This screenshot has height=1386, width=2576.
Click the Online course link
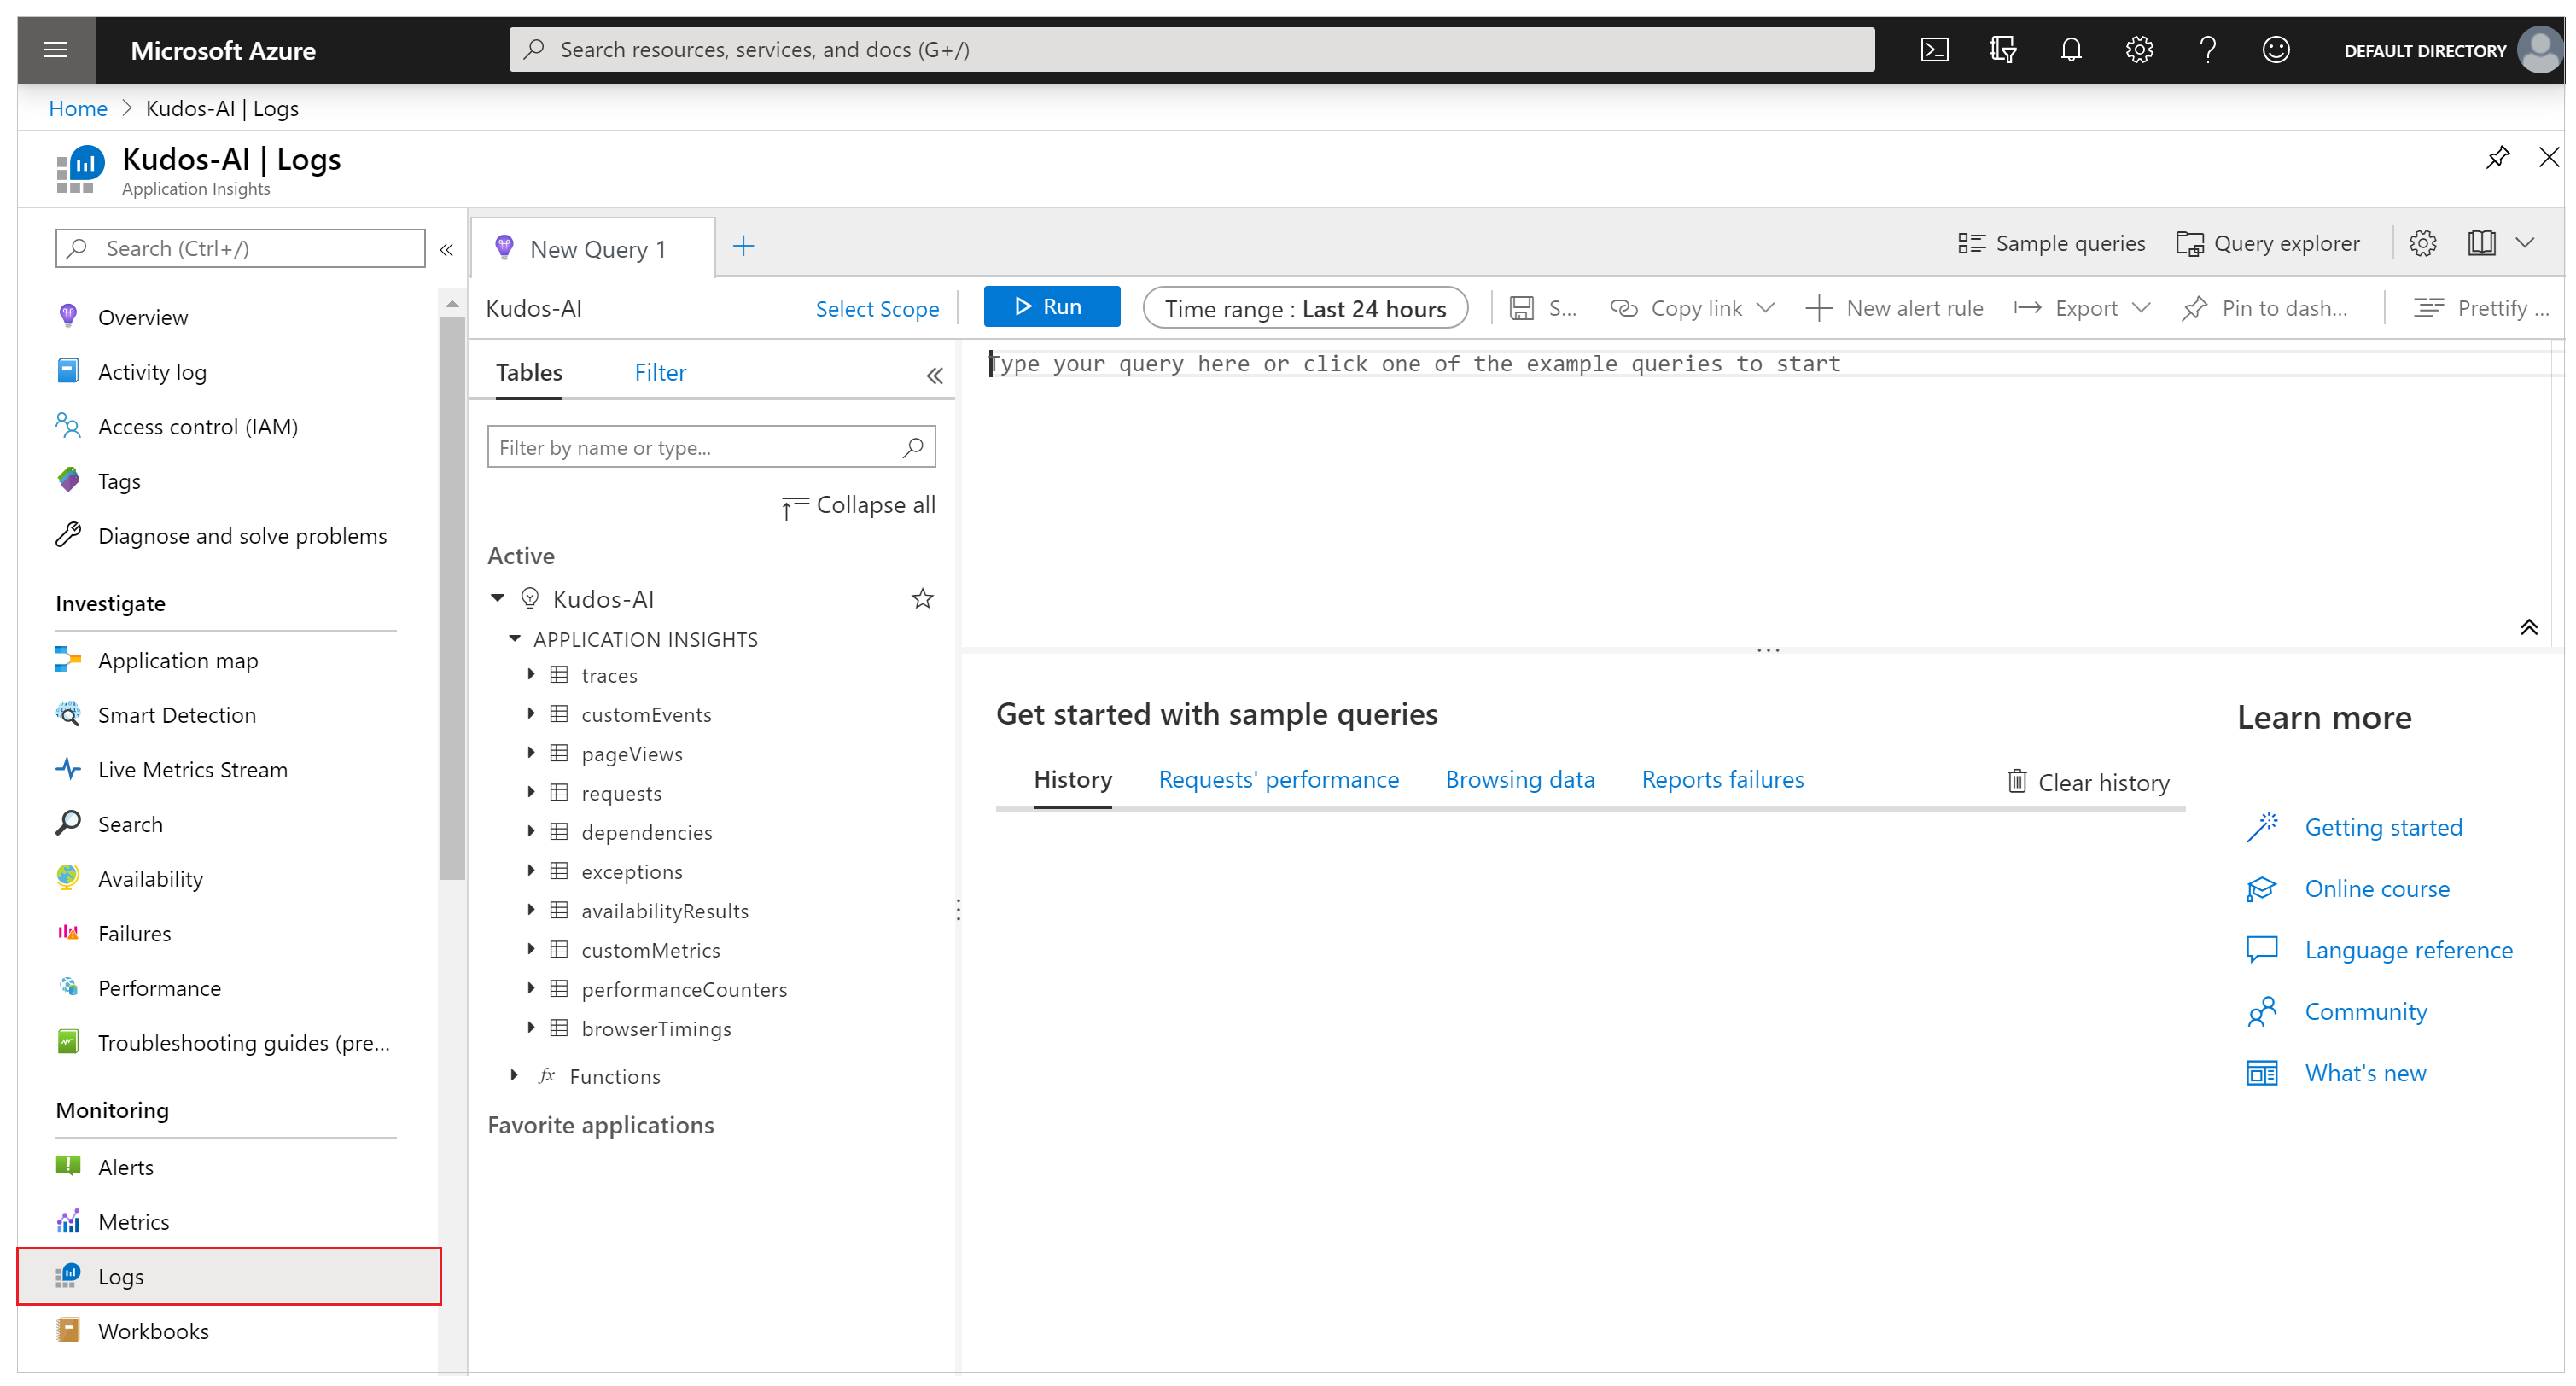coord(2378,888)
